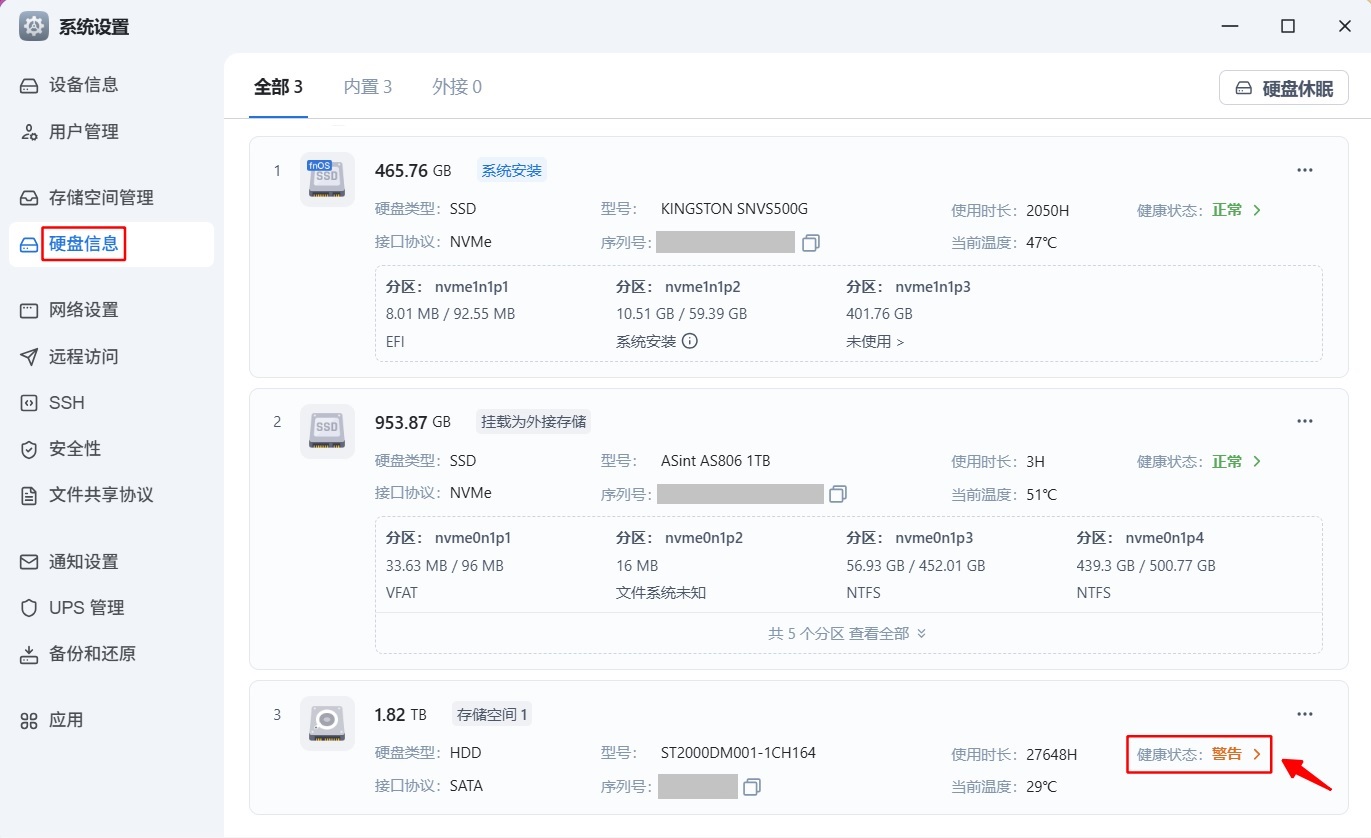Click the 硬盘休眠 button
The width and height of the screenshot is (1371, 838).
pos(1284,88)
